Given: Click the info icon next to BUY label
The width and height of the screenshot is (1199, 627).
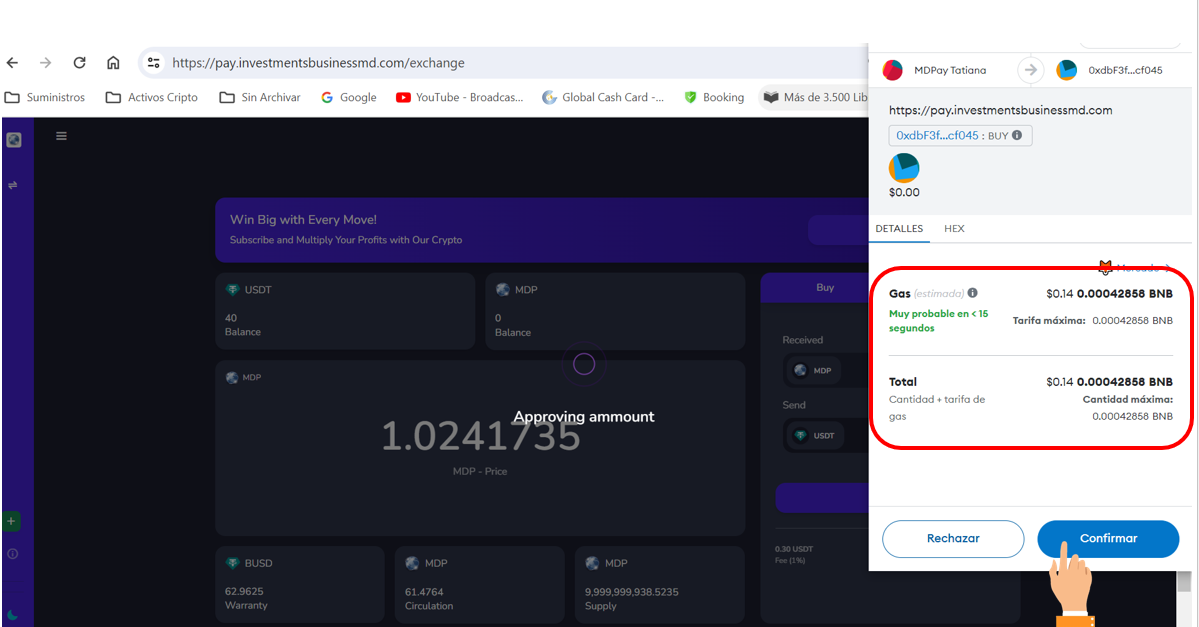Looking at the screenshot, I should pyautogui.click(x=1017, y=135).
